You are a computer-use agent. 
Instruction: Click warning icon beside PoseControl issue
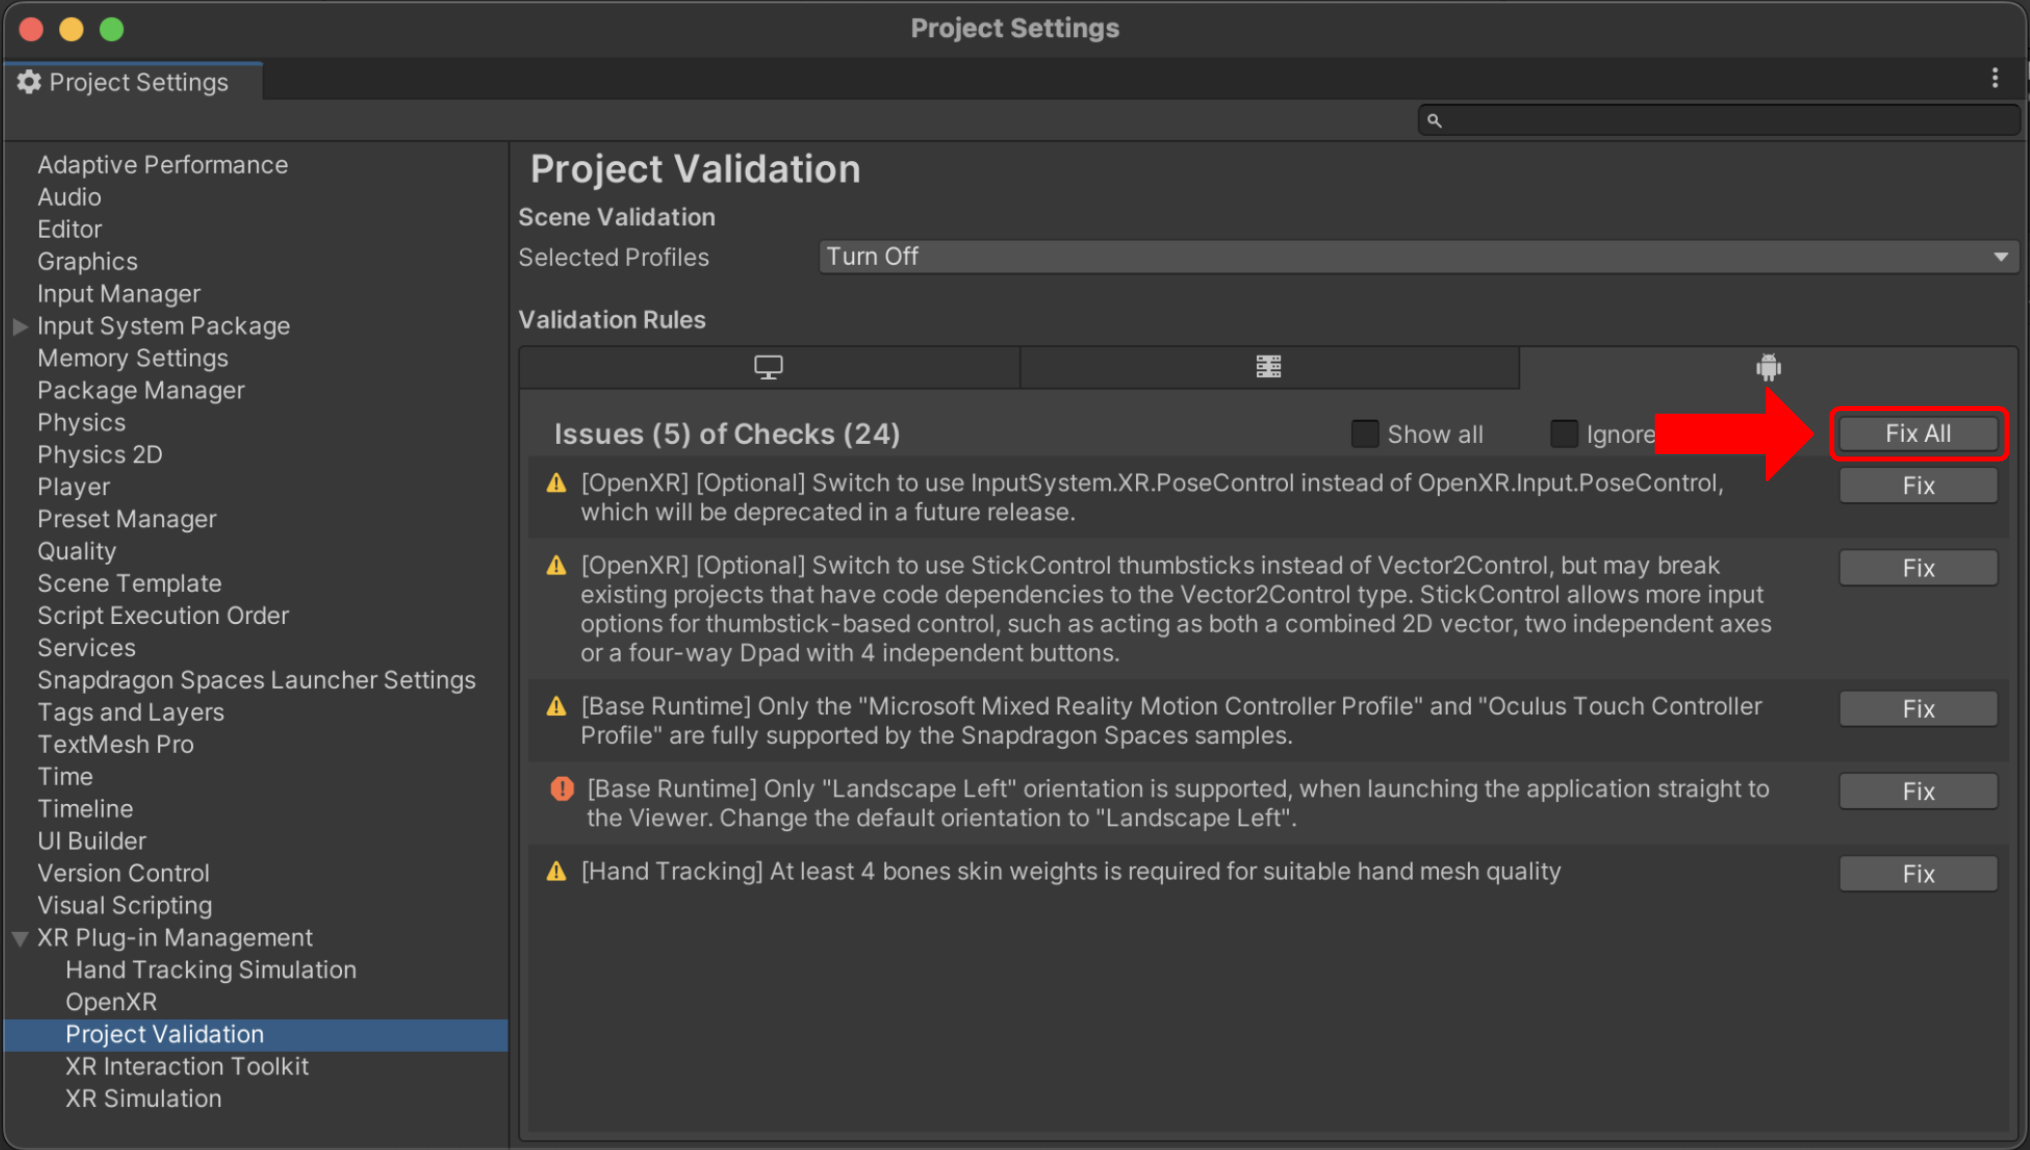tap(556, 484)
